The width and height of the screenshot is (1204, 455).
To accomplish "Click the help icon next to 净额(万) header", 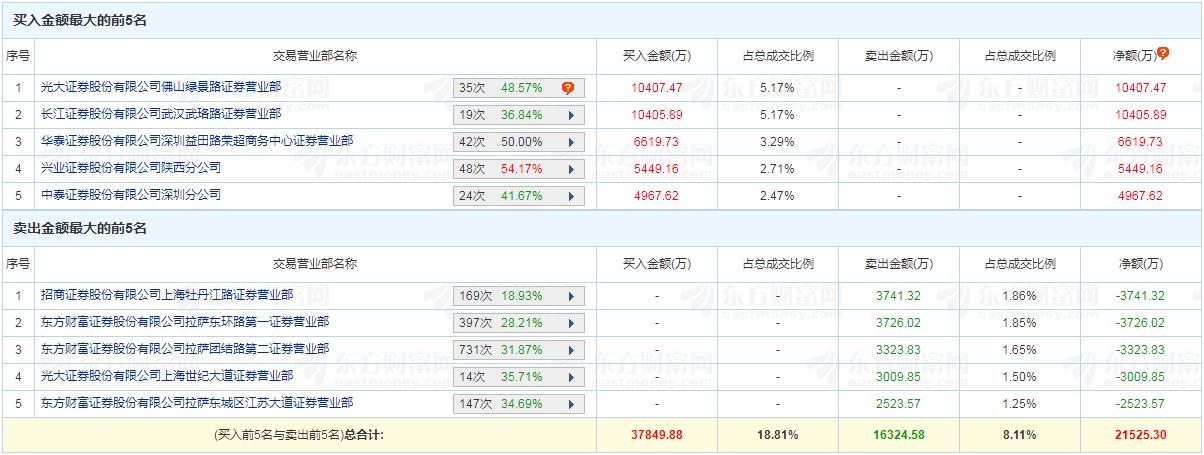I will click(x=1162, y=53).
